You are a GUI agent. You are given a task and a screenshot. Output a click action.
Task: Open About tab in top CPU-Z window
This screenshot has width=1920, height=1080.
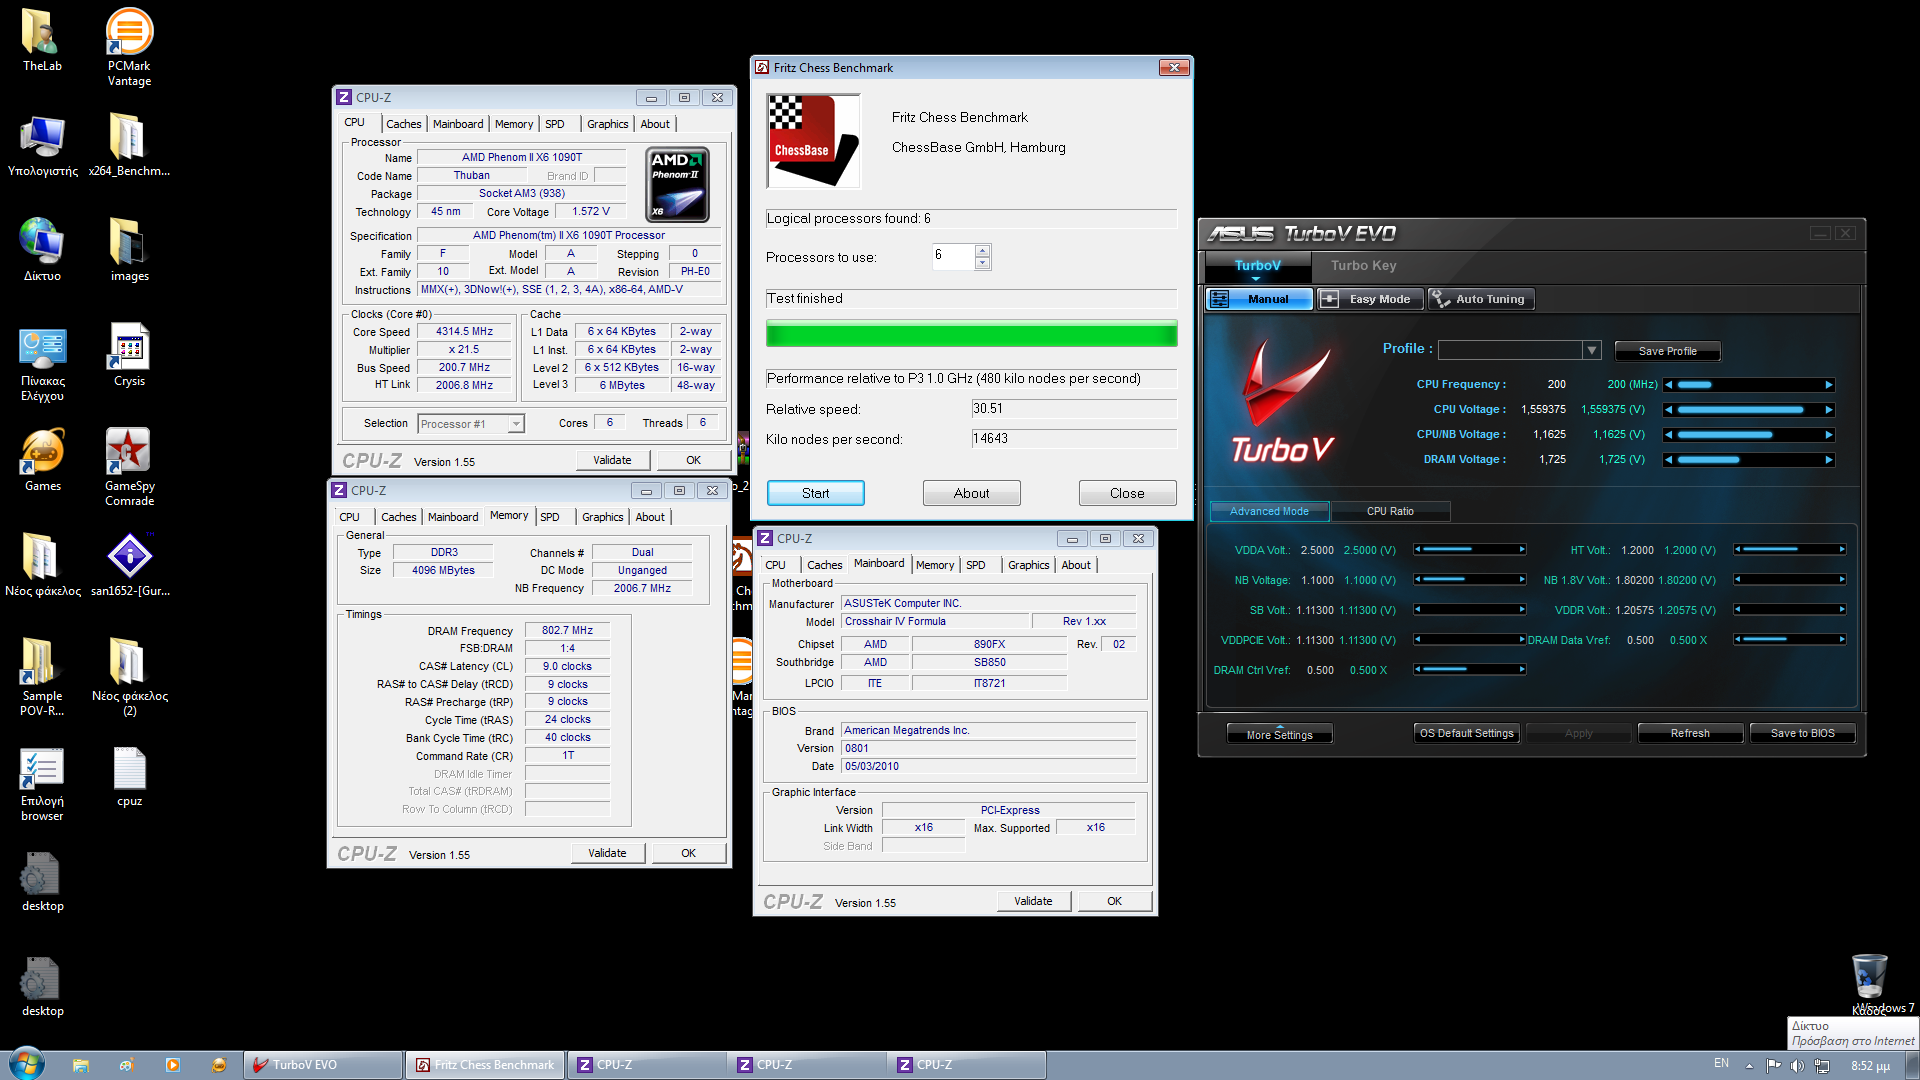click(x=655, y=124)
